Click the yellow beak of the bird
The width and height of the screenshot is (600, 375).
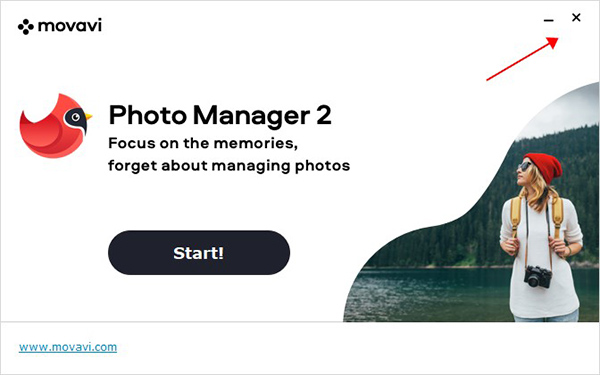[89, 116]
